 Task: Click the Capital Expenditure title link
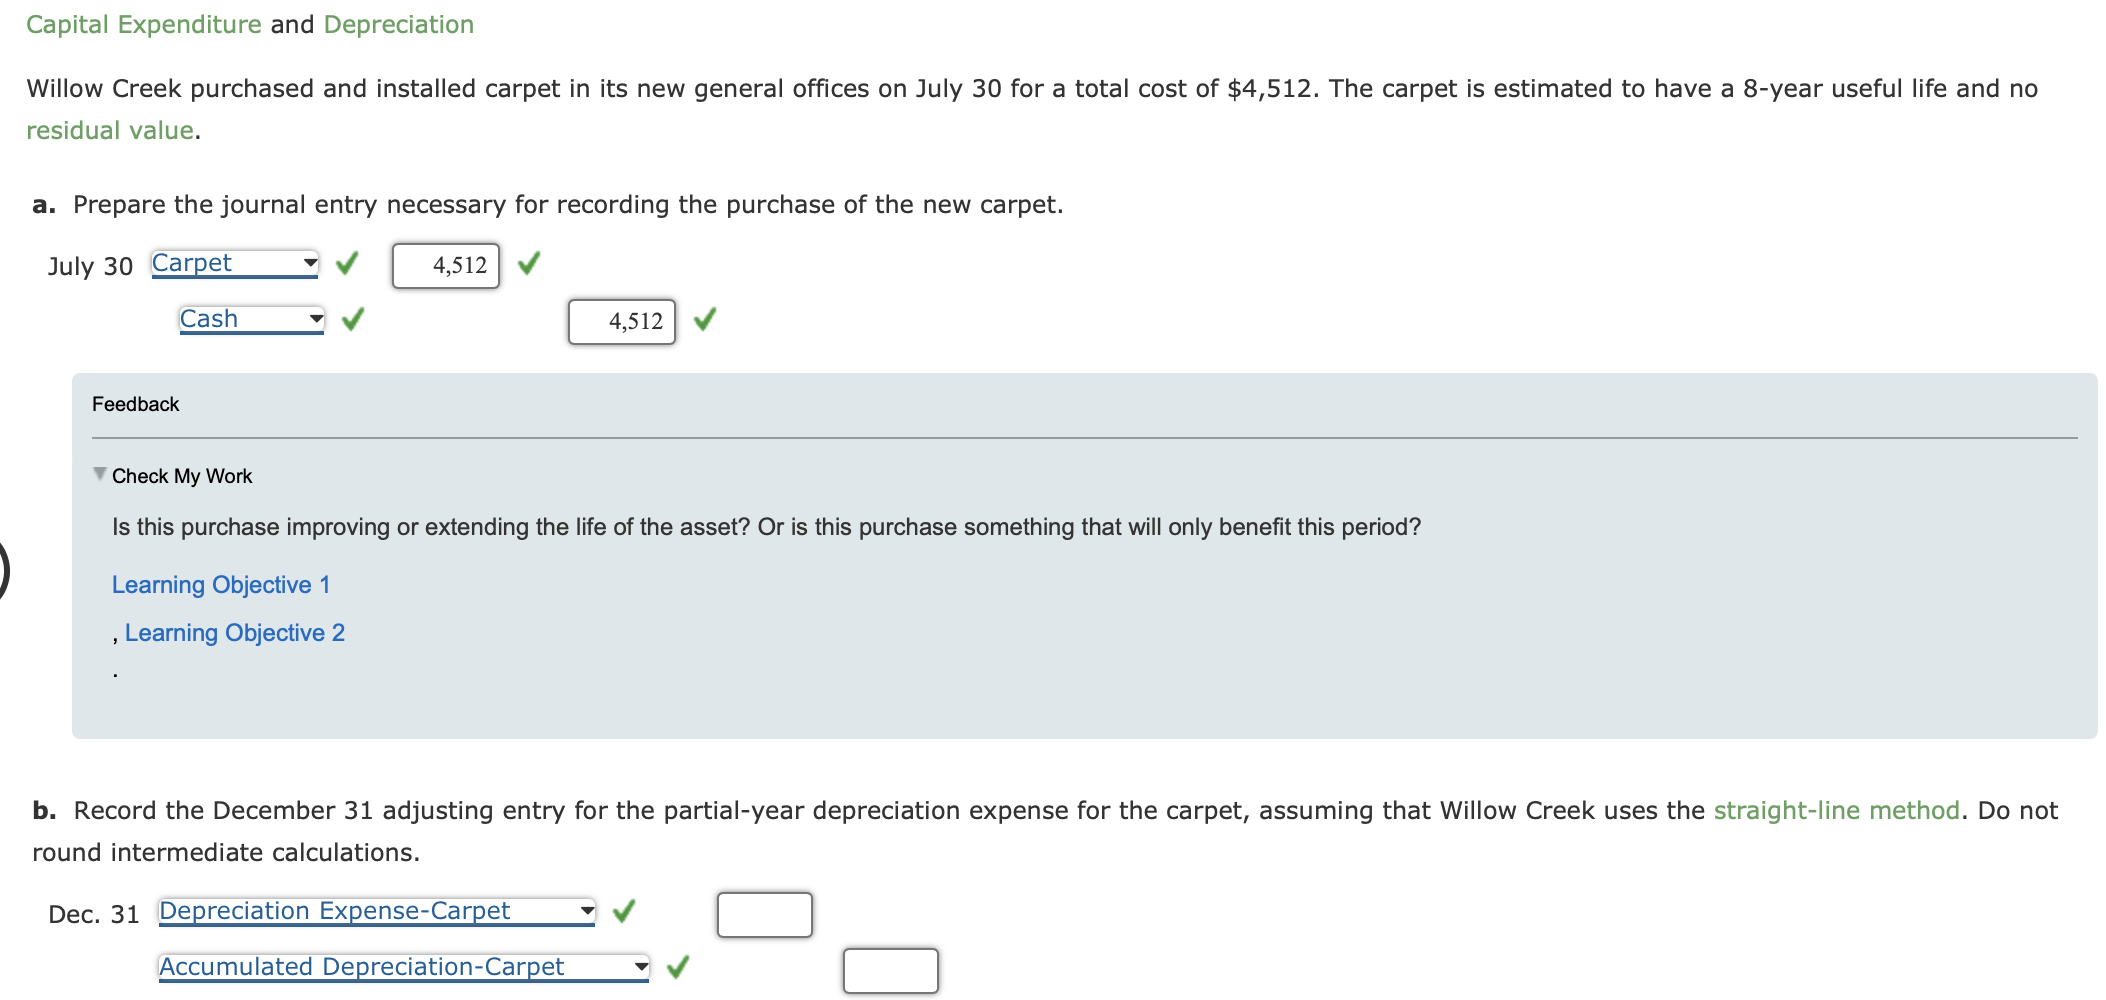click(x=143, y=23)
